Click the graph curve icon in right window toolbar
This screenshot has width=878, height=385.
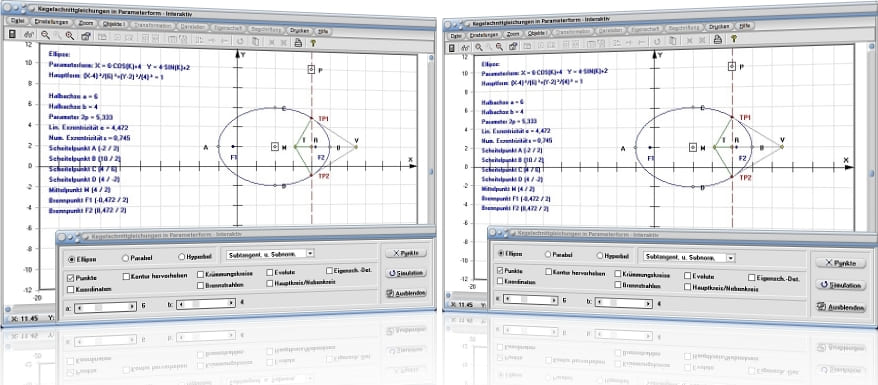tap(466, 48)
